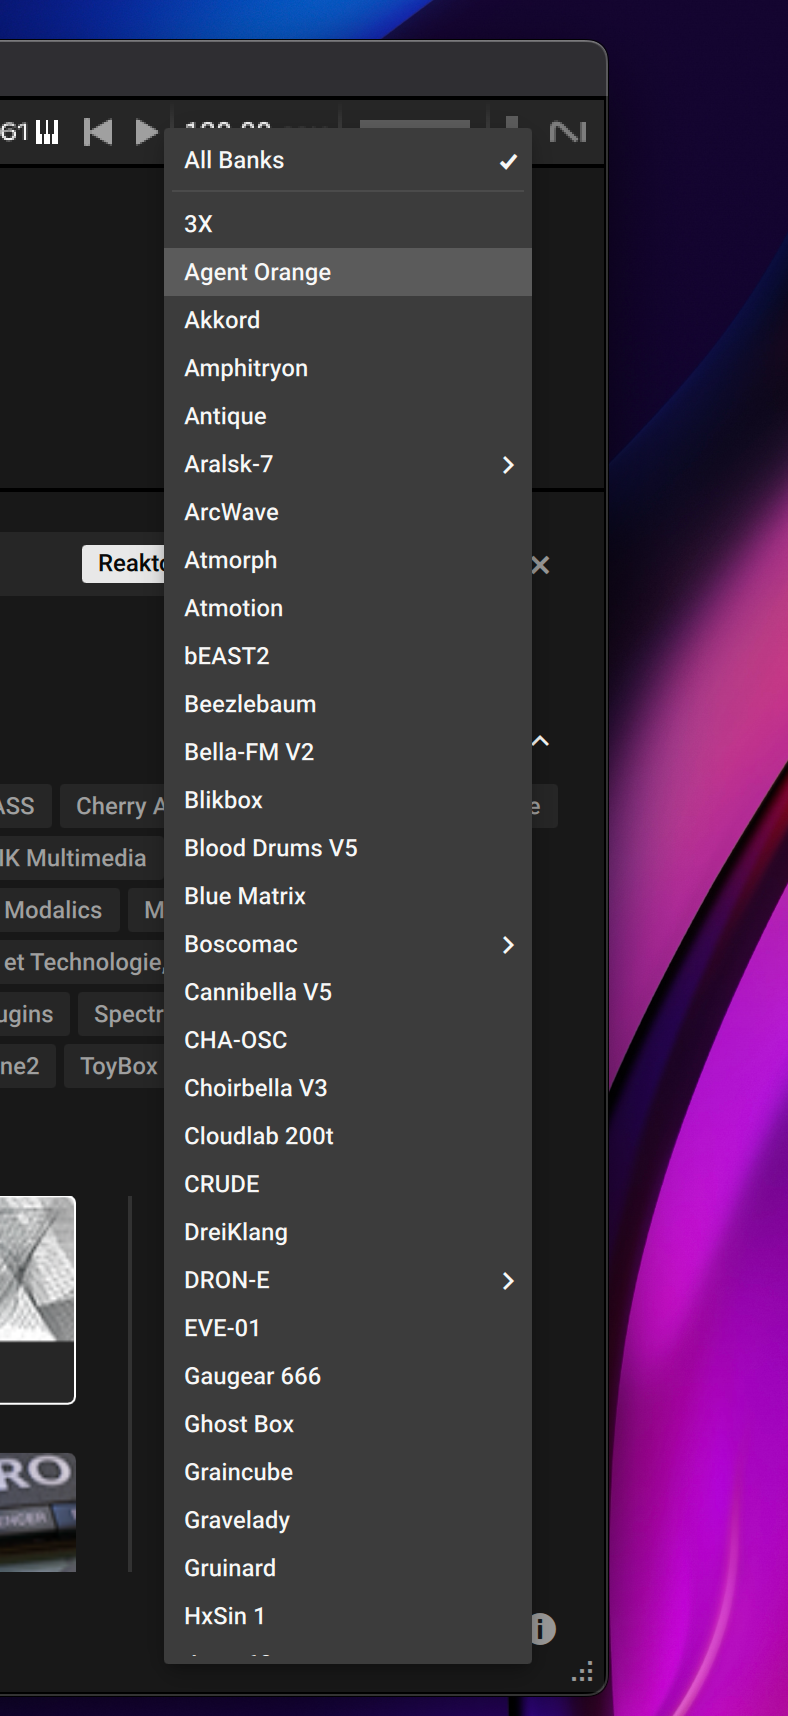Image resolution: width=788 pixels, height=1716 pixels.
Task: Select the Spectr vendor tag
Action: coord(122,1014)
